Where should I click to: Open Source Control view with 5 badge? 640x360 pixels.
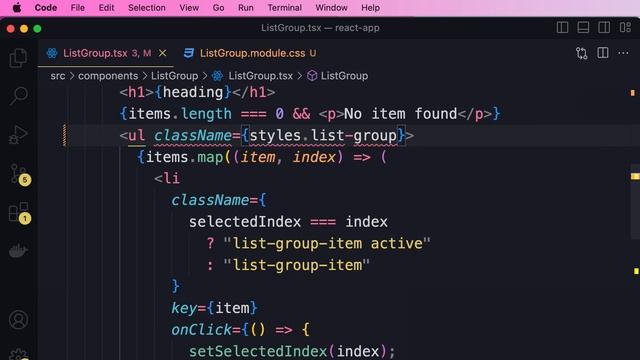19,174
